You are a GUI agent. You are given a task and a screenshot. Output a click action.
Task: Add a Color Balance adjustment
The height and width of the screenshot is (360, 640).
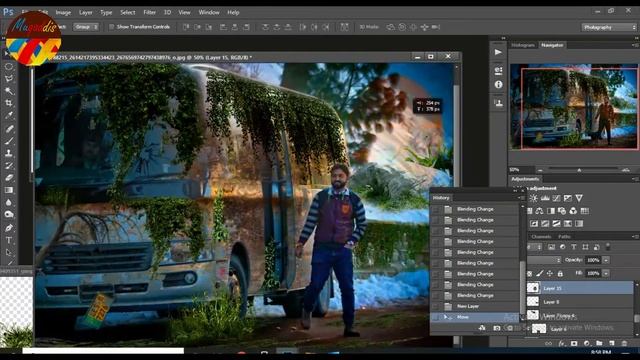539,211
